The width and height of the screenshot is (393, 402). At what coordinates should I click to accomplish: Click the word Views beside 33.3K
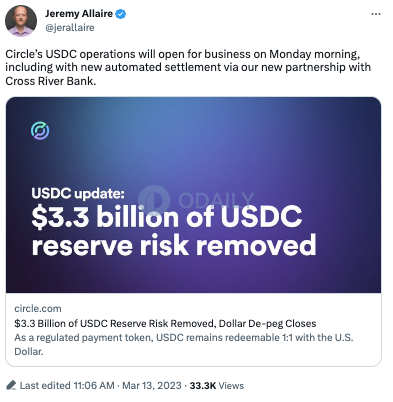coord(231,386)
